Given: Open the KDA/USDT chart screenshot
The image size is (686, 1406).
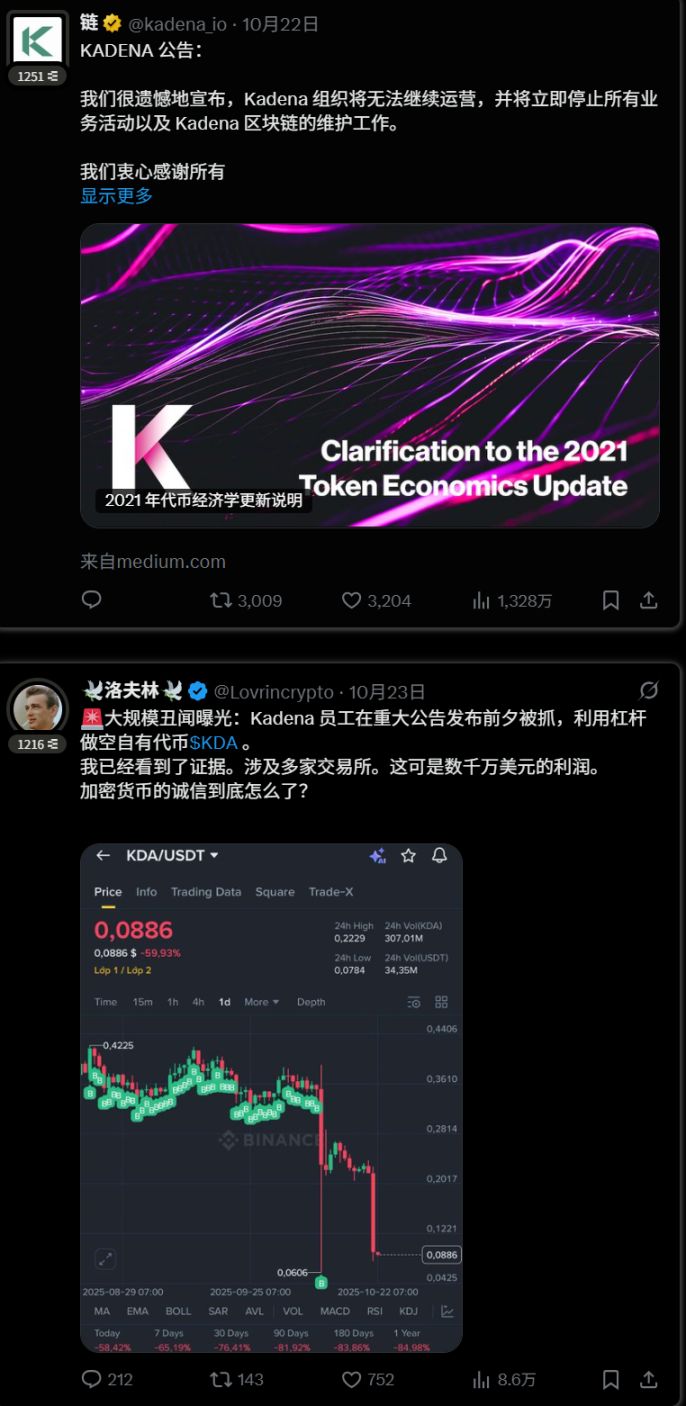Looking at the screenshot, I should pyautogui.click(x=271, y=1098).
